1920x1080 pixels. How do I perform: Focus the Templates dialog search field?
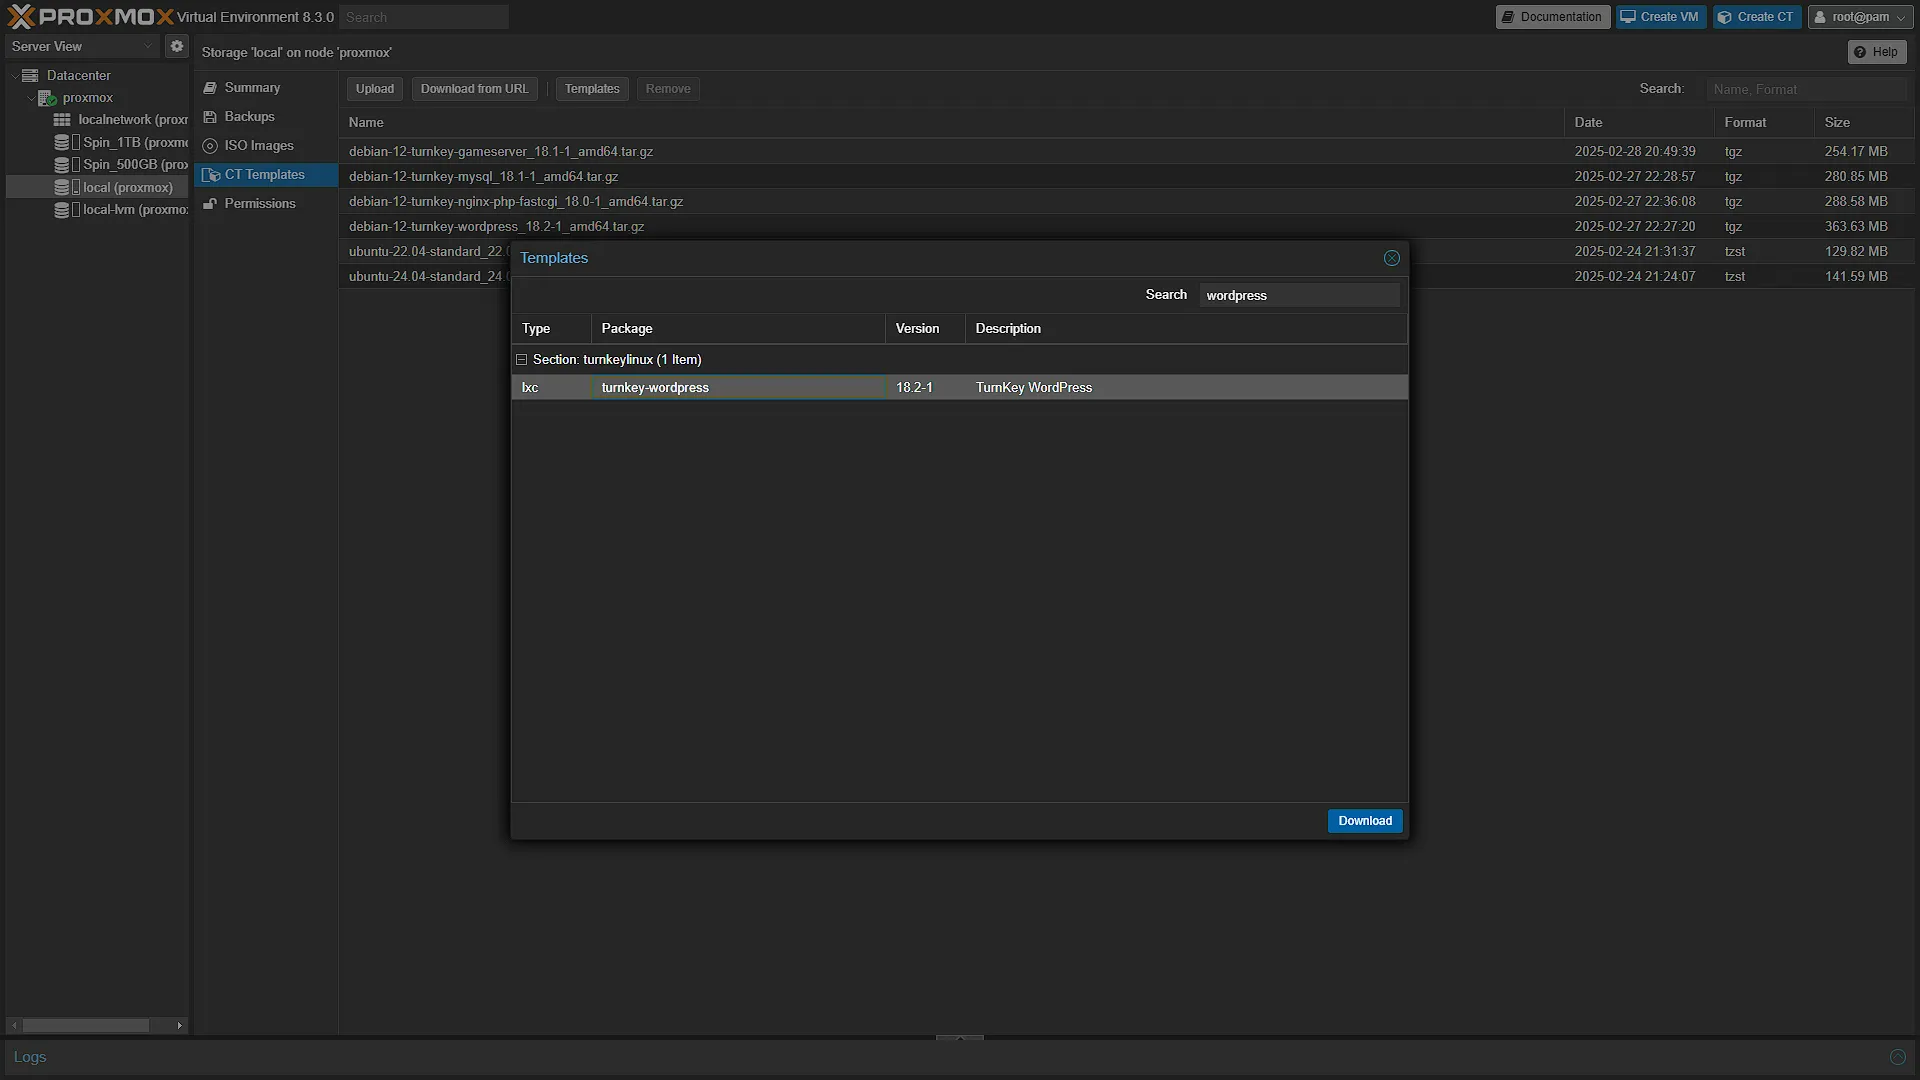(1299, 295)
